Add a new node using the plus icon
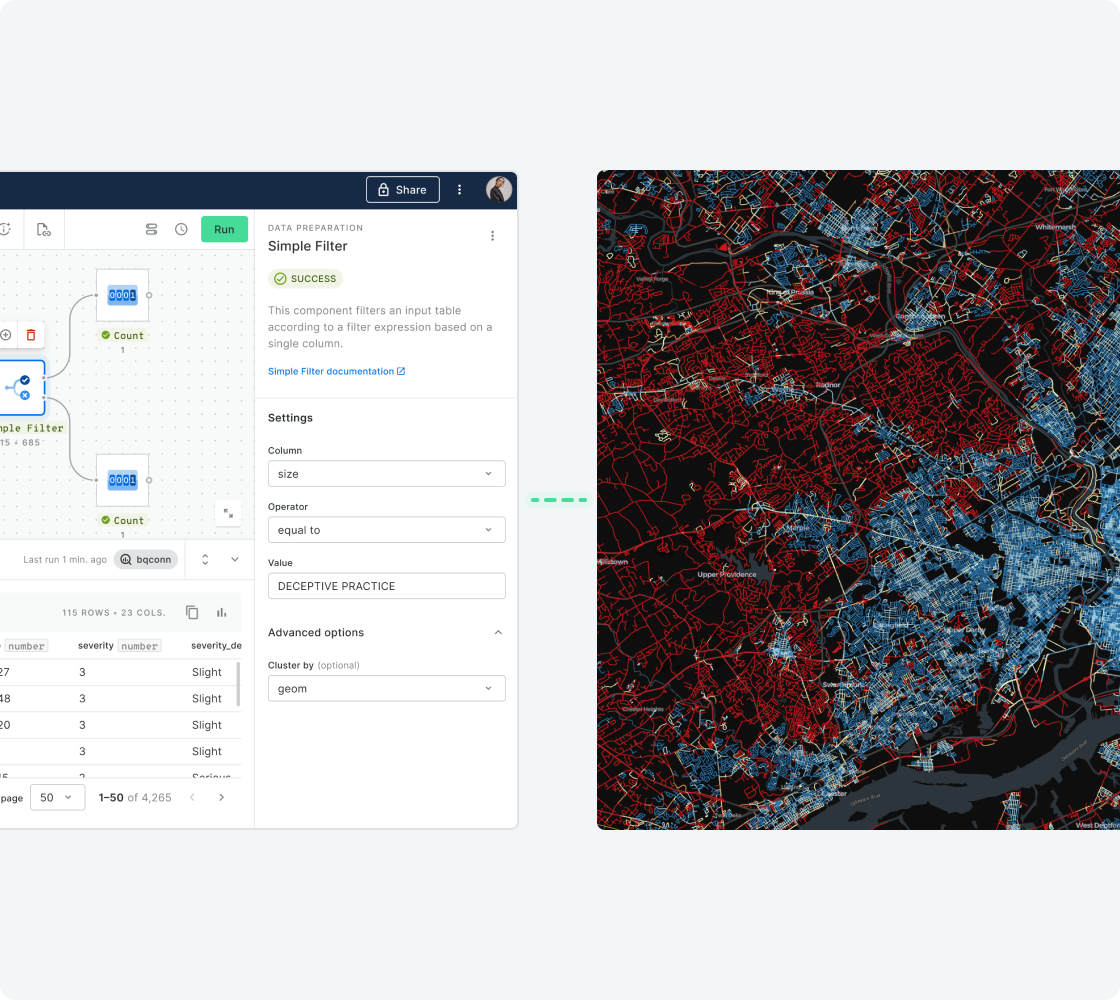The width and height of the screenshot is (1120, 1000). (8, 334)
